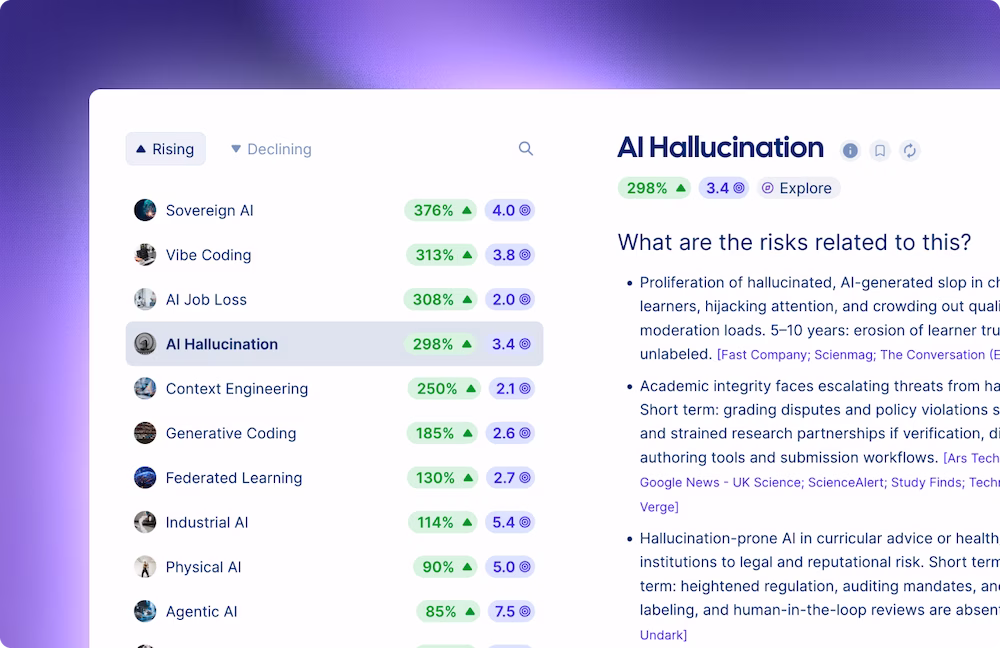This screenshot has width=1000, height=648.
Task: Click the 185% badge for Generative Coding
Action: pos(442,433)
